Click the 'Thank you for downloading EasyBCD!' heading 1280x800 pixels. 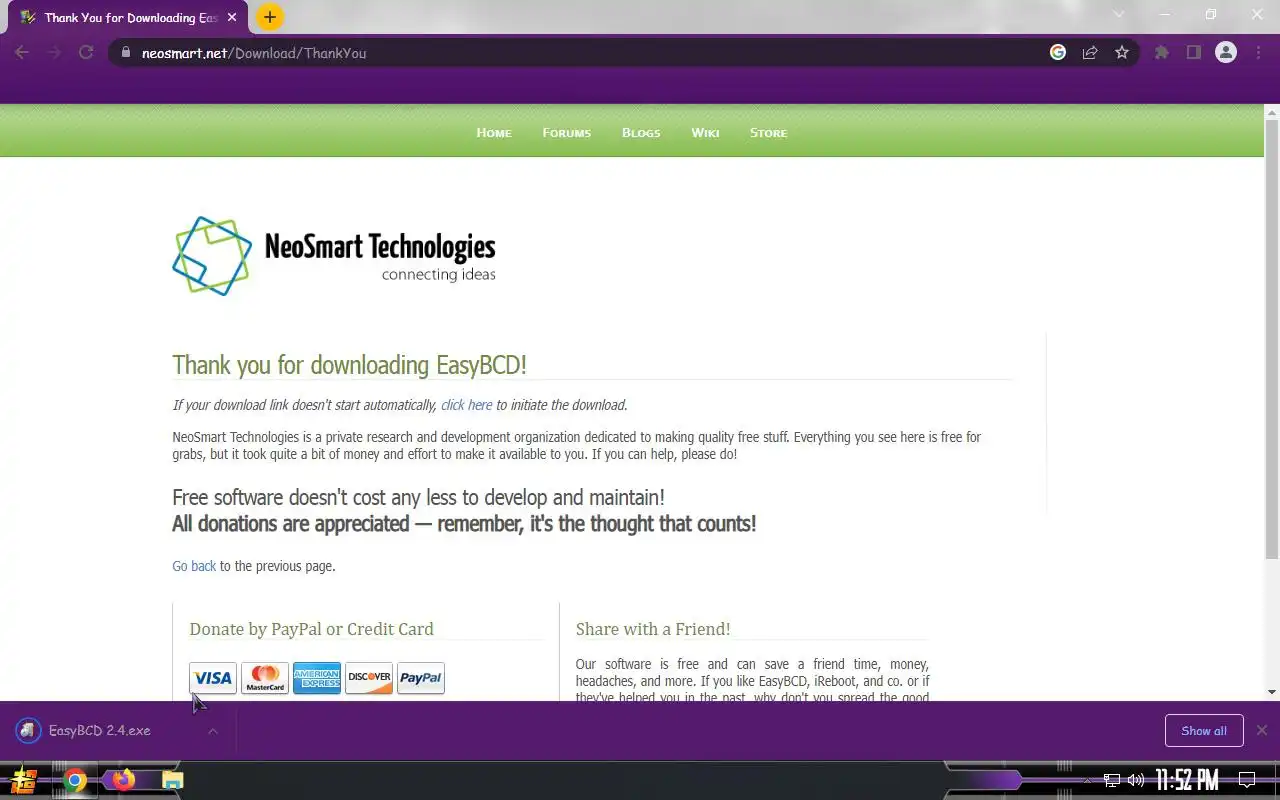(349, 365)
